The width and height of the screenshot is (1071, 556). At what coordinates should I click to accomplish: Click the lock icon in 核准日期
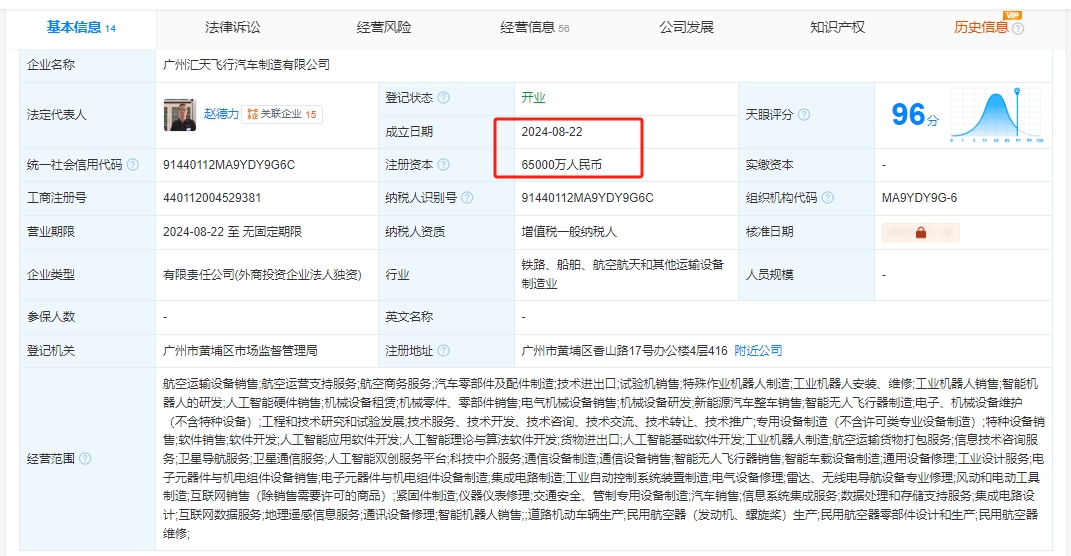919,232
